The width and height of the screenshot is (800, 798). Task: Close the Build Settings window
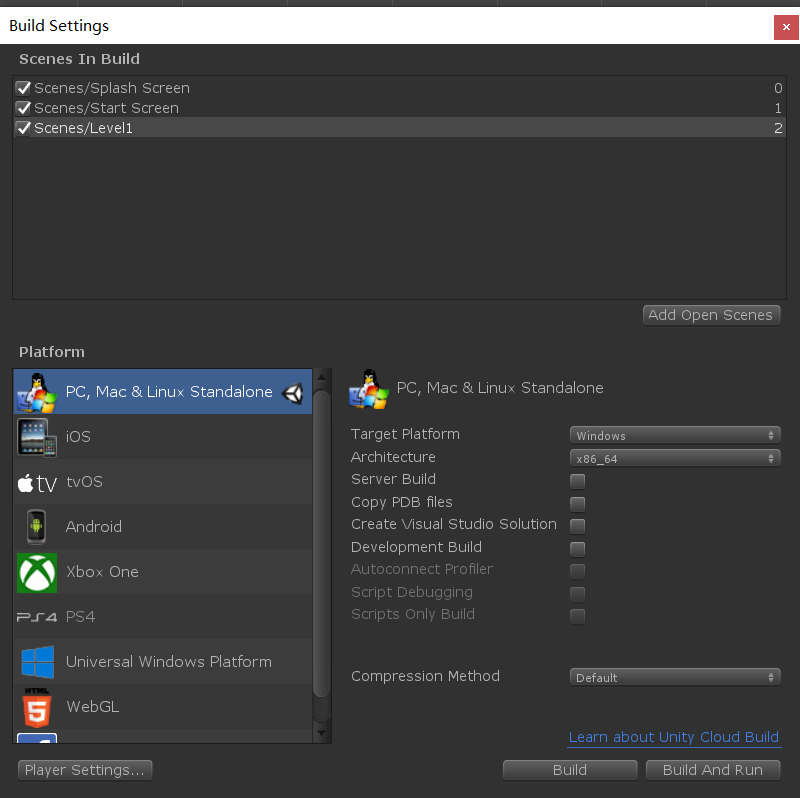(786, 27)
